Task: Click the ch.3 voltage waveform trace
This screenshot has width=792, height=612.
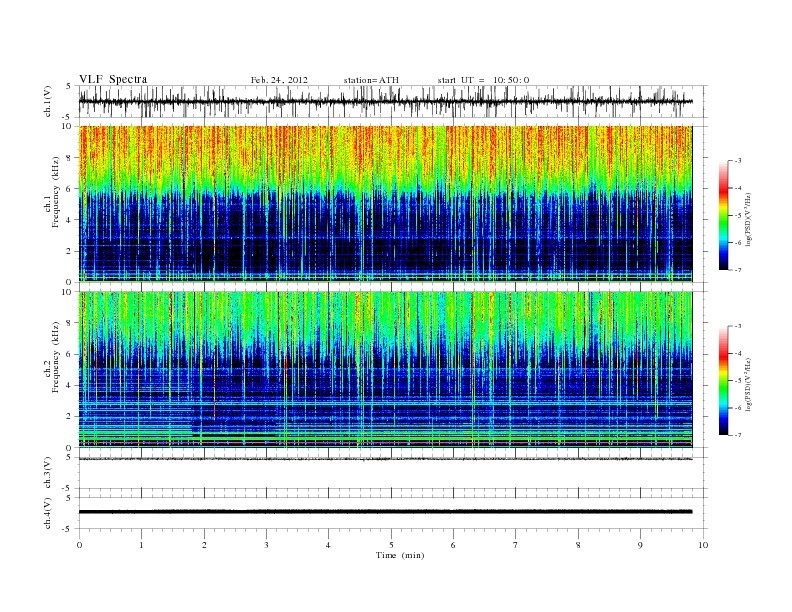Action: click(385, 458)
